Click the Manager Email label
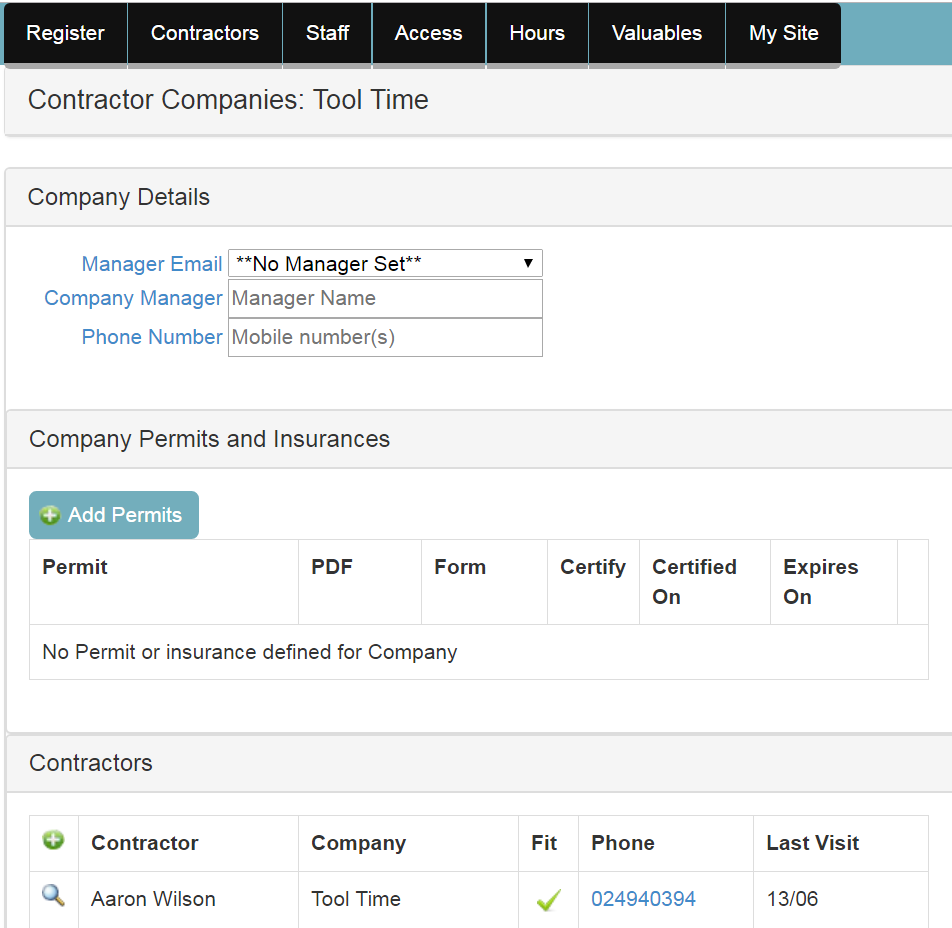Viewport: 952px width, 928px height. click(152, 264)
